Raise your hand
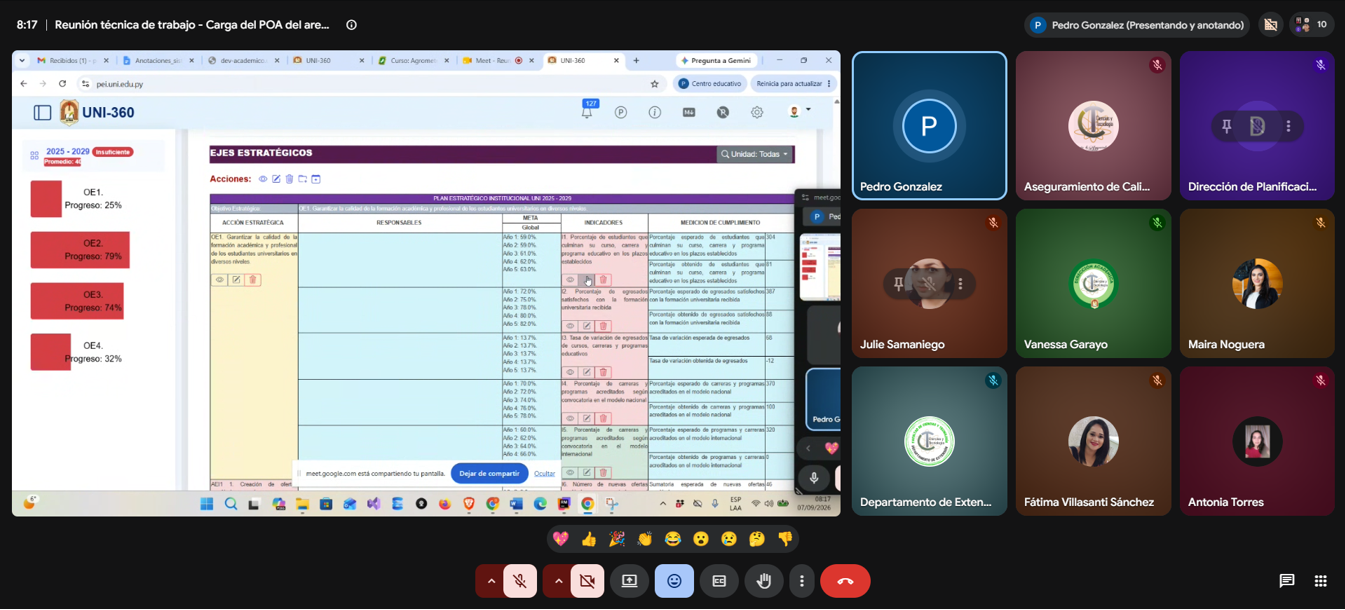The width and height of the screenshot is (1345, 610). [x=764, y=581]
